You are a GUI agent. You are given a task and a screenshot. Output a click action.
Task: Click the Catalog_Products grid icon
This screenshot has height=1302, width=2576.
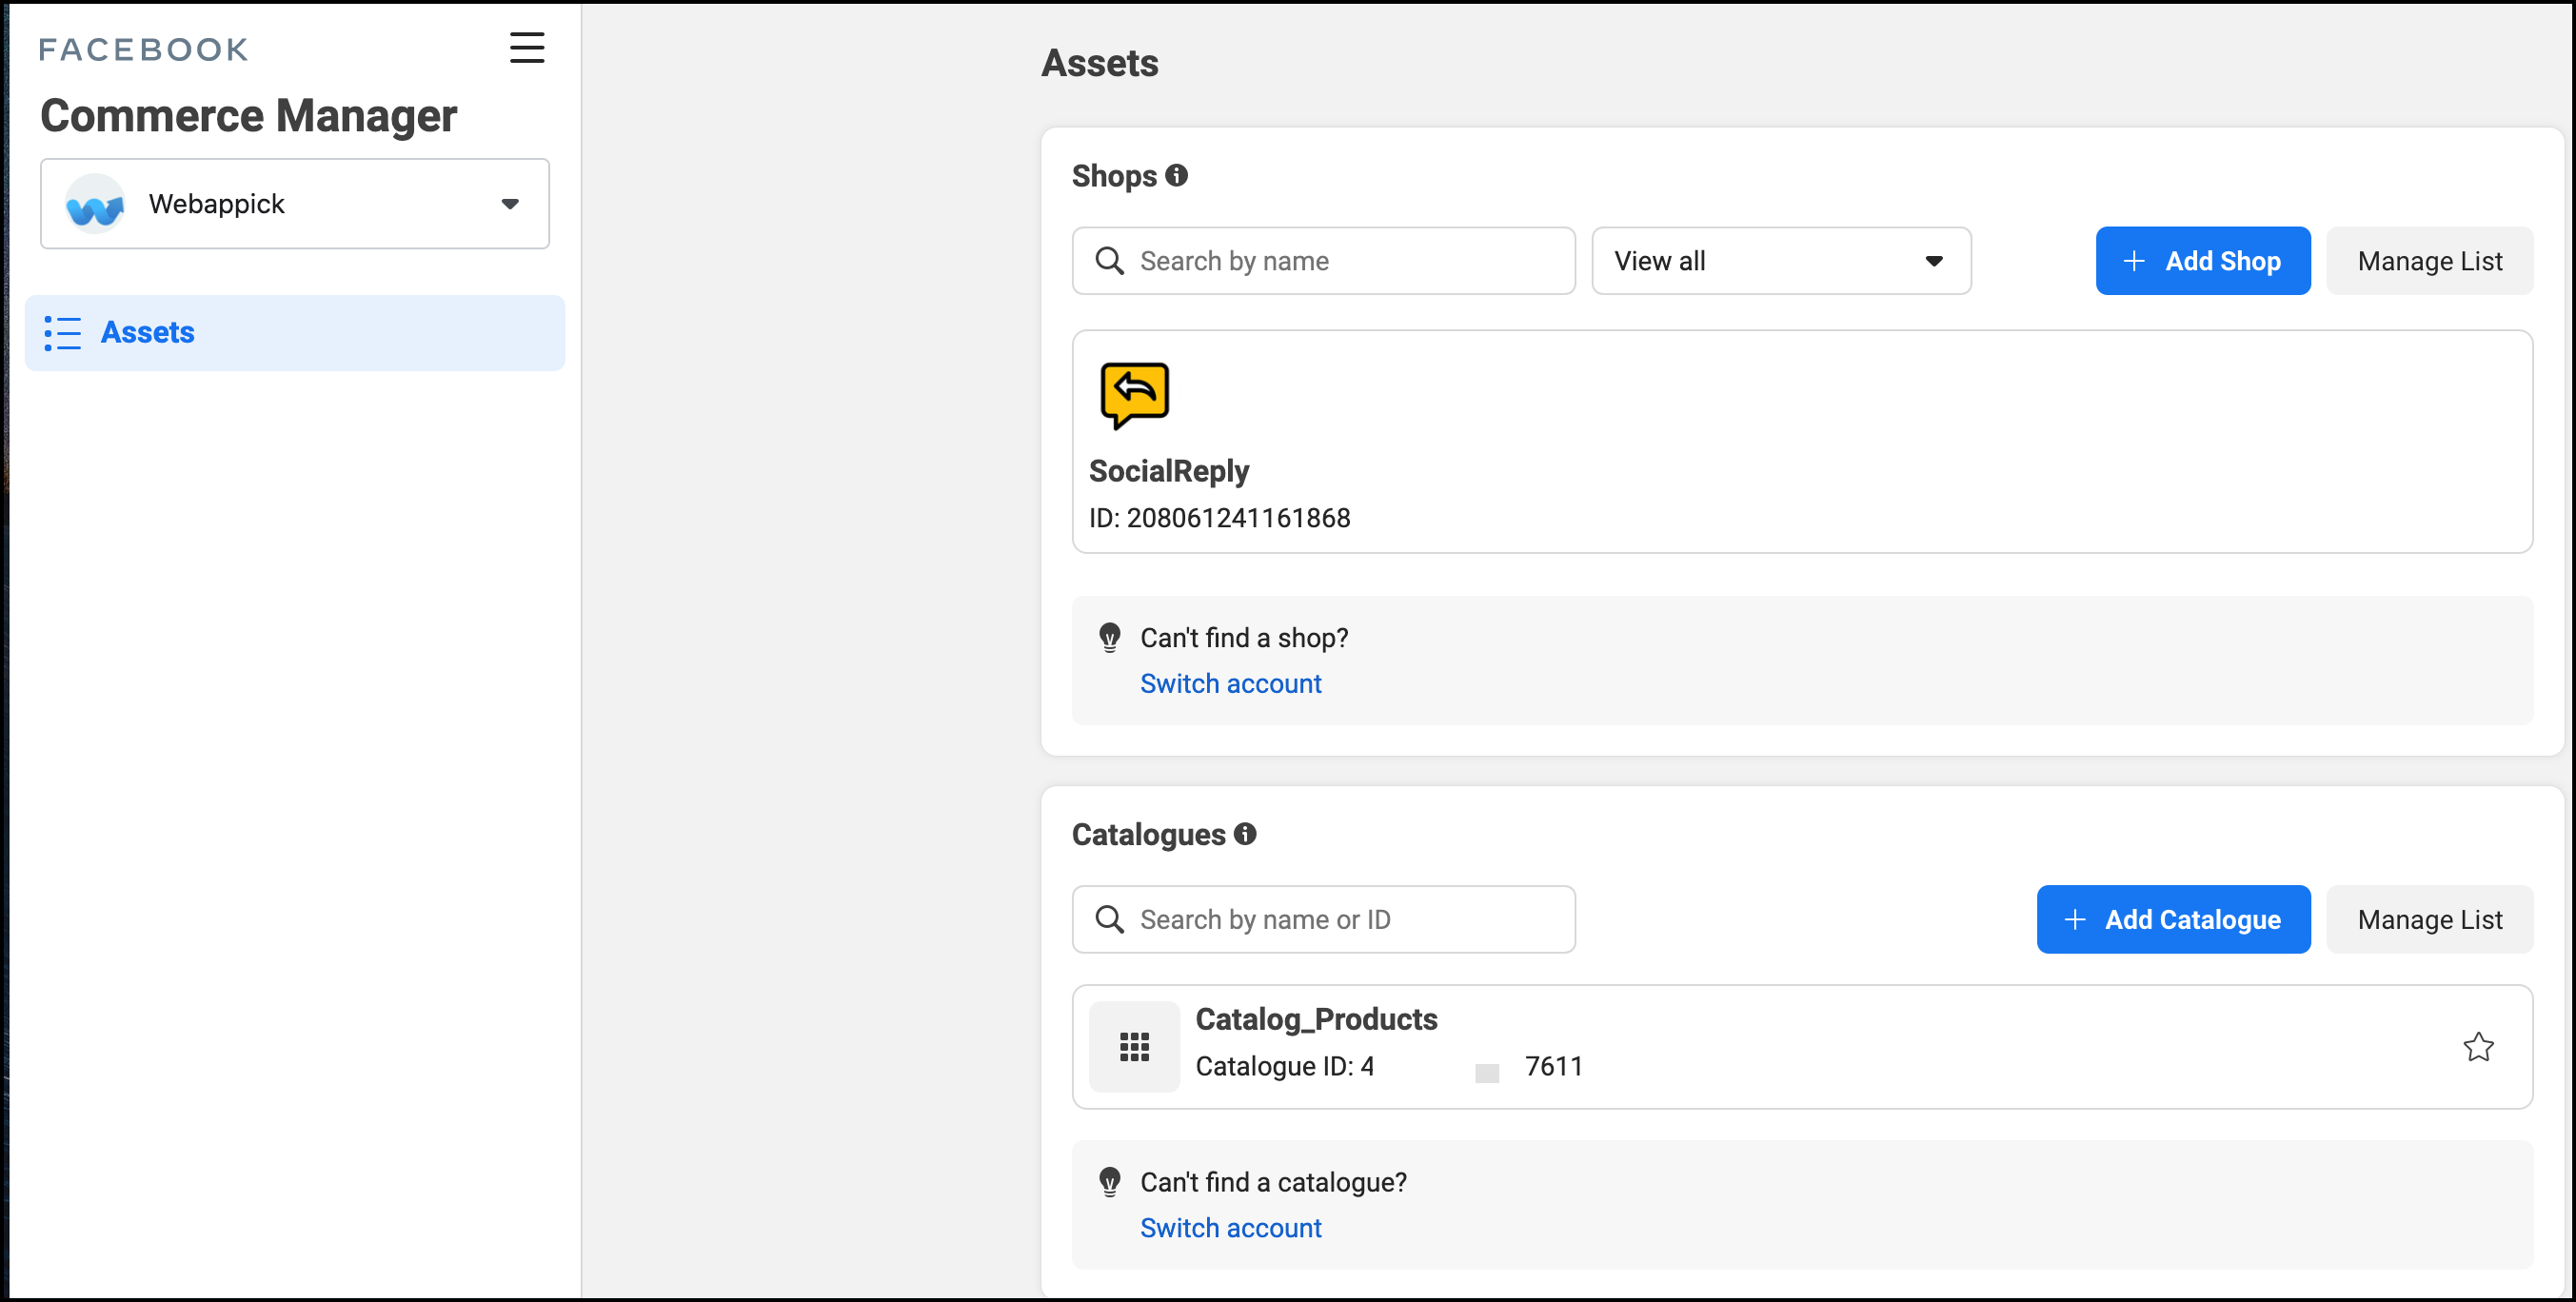(x=1134, y=1046)
